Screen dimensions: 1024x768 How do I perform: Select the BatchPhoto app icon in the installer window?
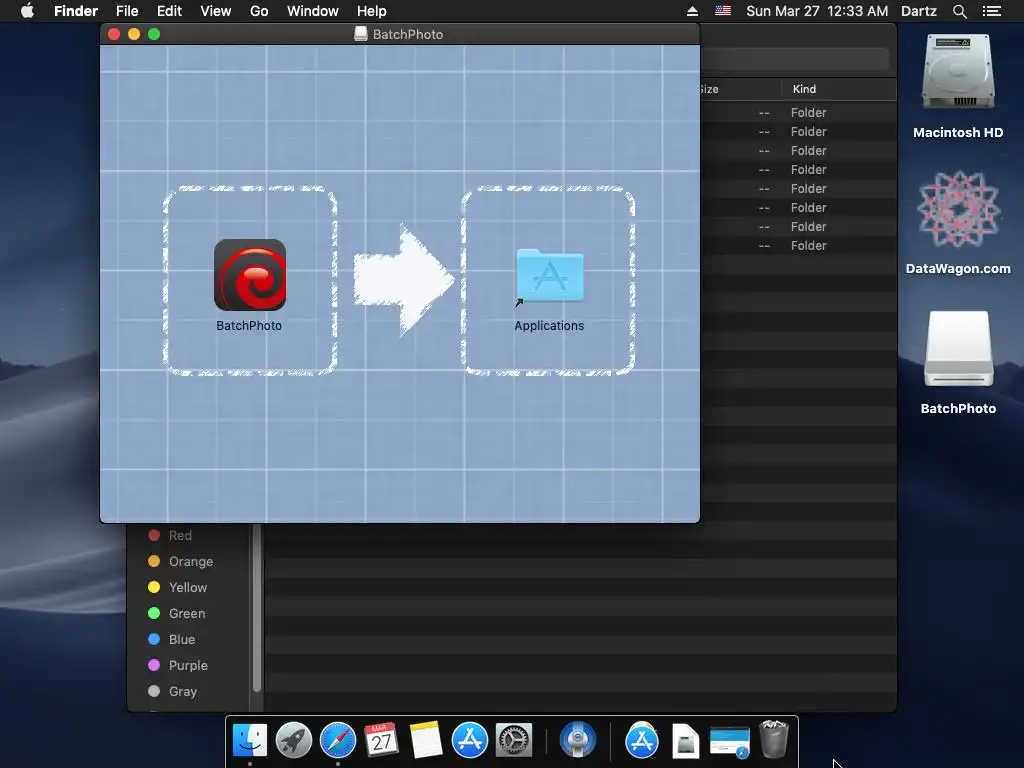[250, 275]
